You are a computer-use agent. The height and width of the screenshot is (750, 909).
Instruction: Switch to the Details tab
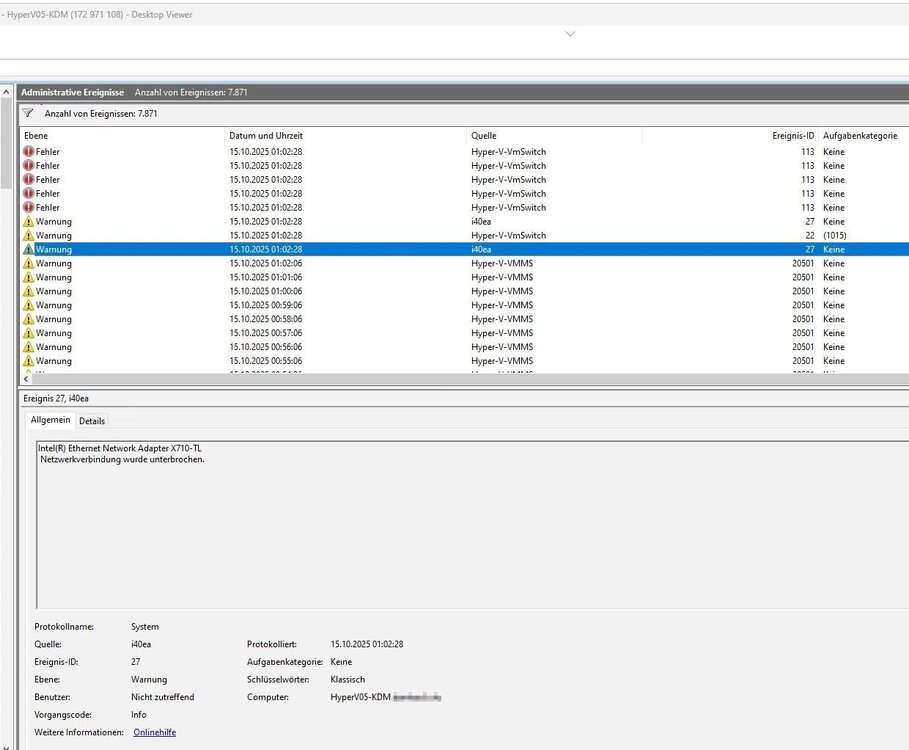coord(92,421)
